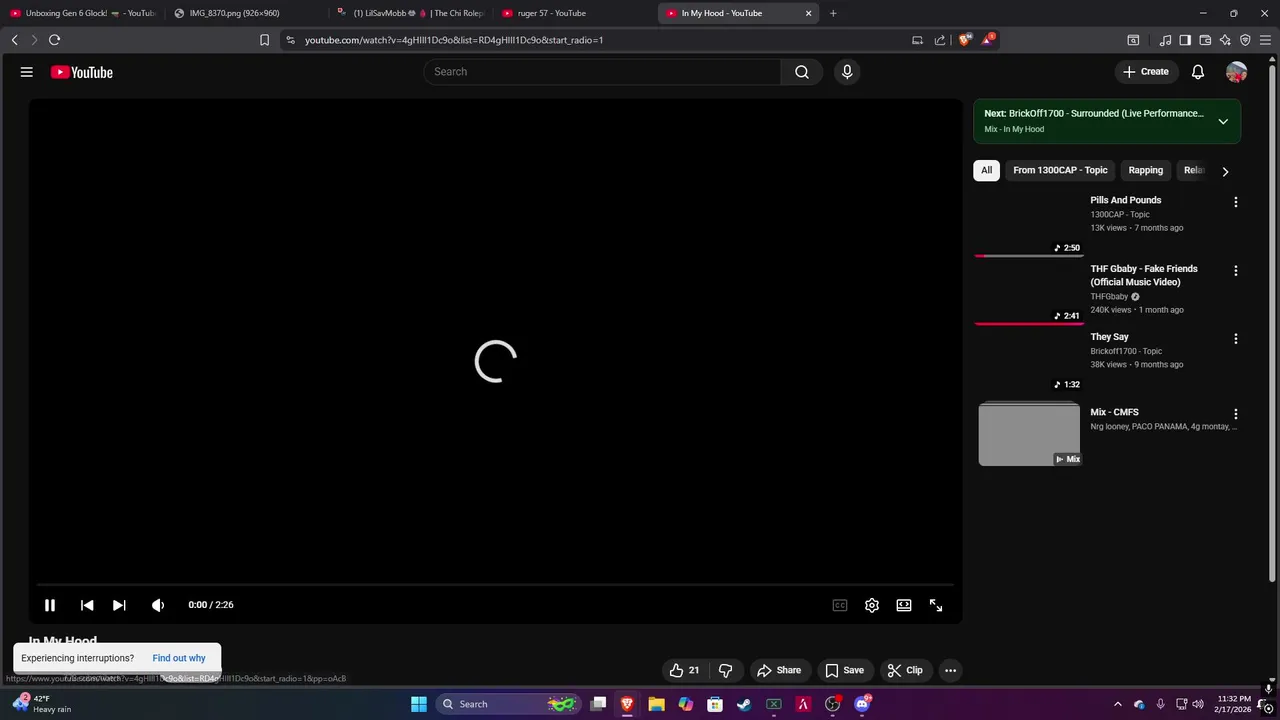
Task: Open the browser share page icon
Action: [940, 40]
